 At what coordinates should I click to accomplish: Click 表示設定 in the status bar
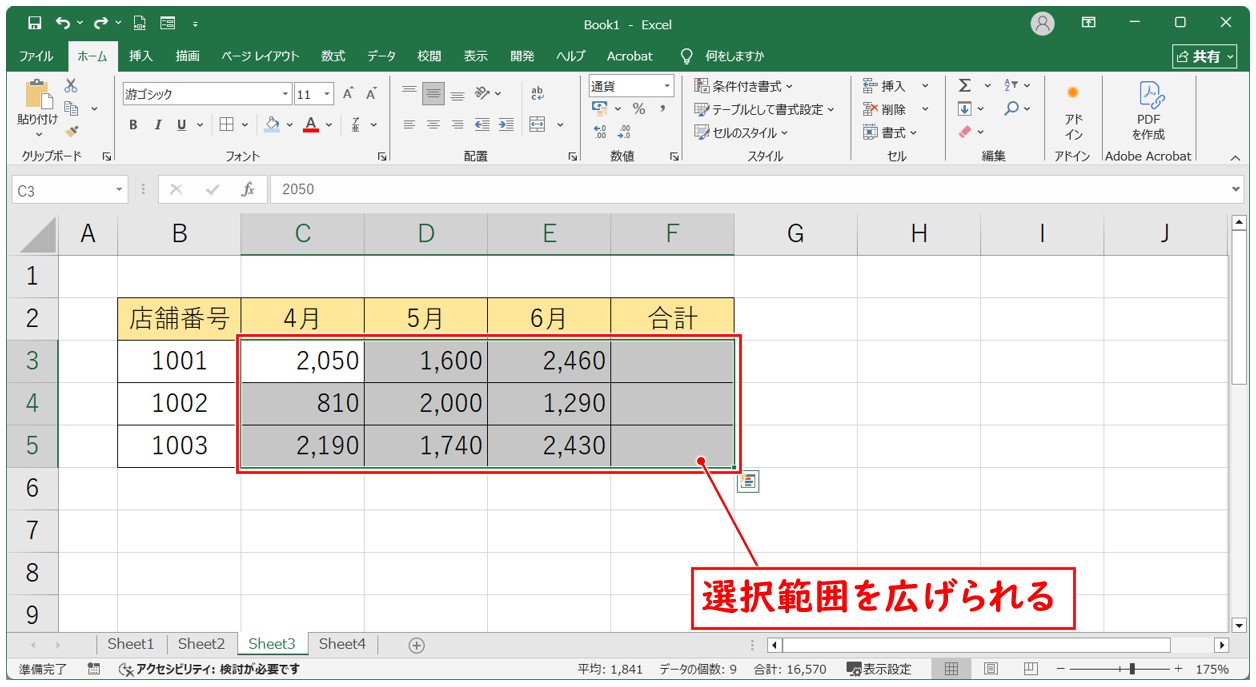click(879, 669)
